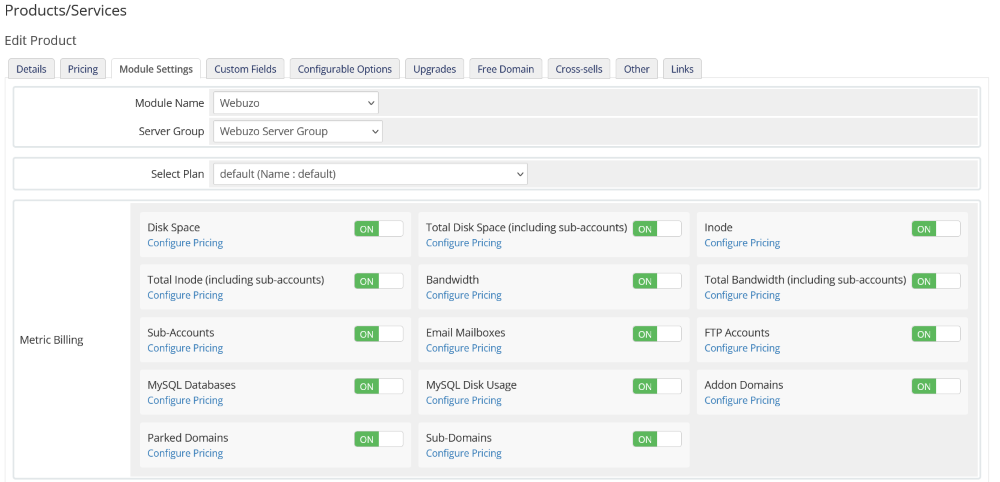Switch off FTP Accounts metric billing
This screenshot has height=482, width=1000.
click(x=935, y=334)
